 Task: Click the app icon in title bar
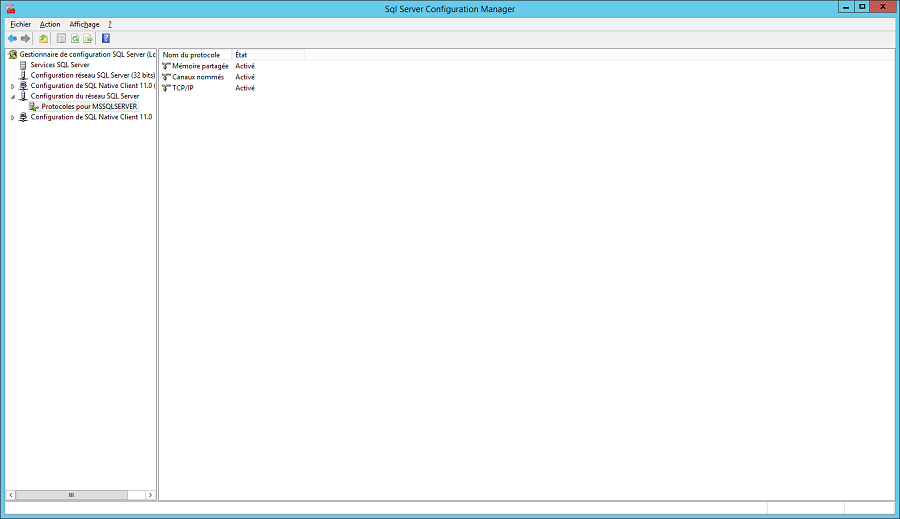coord(10,9)
